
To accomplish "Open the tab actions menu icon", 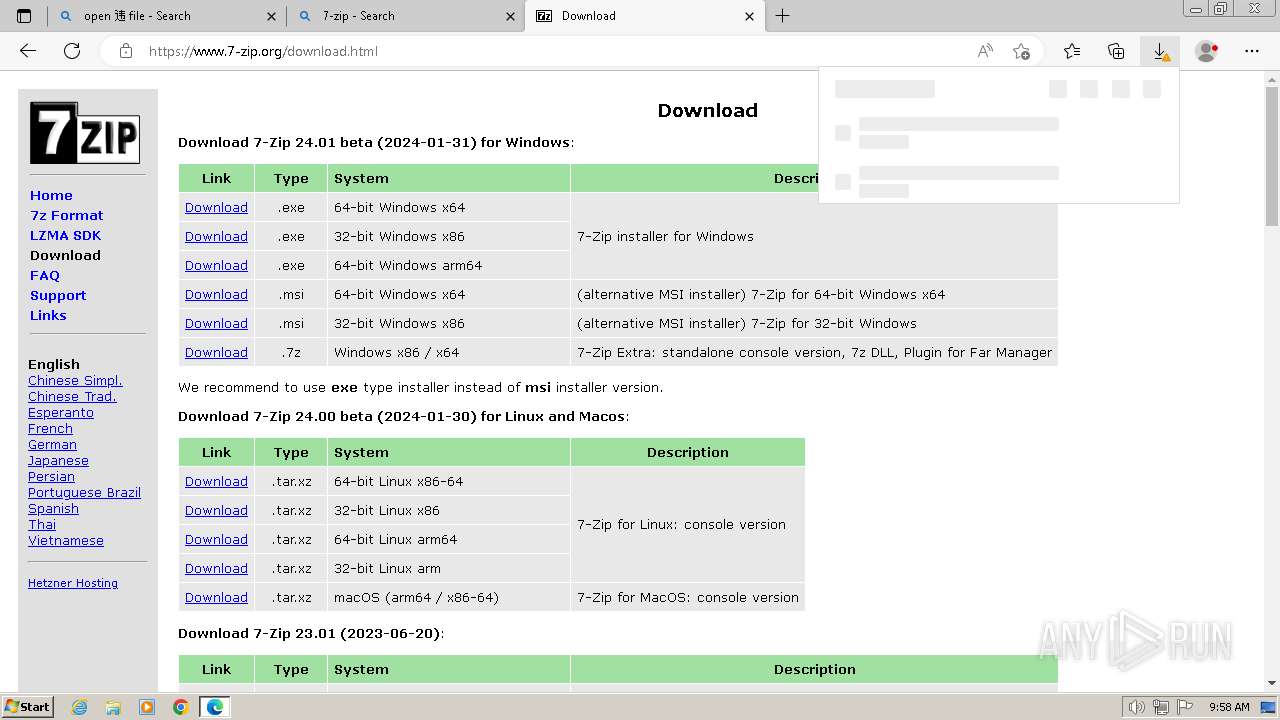I will [x=24, y=16].
